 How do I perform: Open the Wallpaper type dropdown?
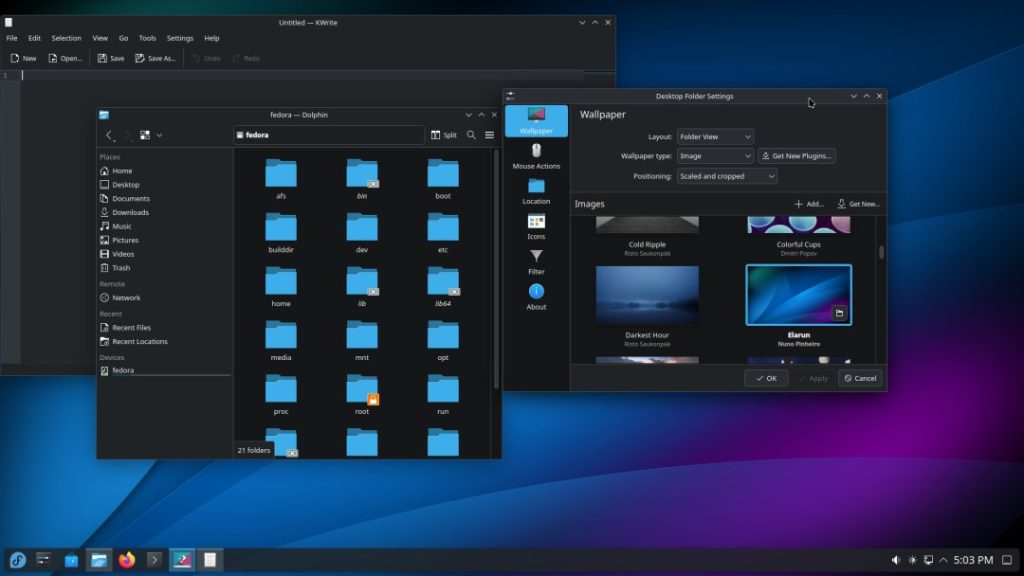[x=715, y=156]
